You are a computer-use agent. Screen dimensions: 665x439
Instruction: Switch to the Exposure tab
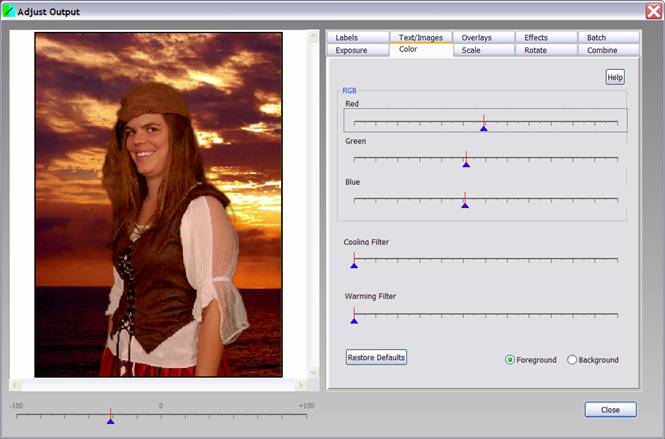358,50
